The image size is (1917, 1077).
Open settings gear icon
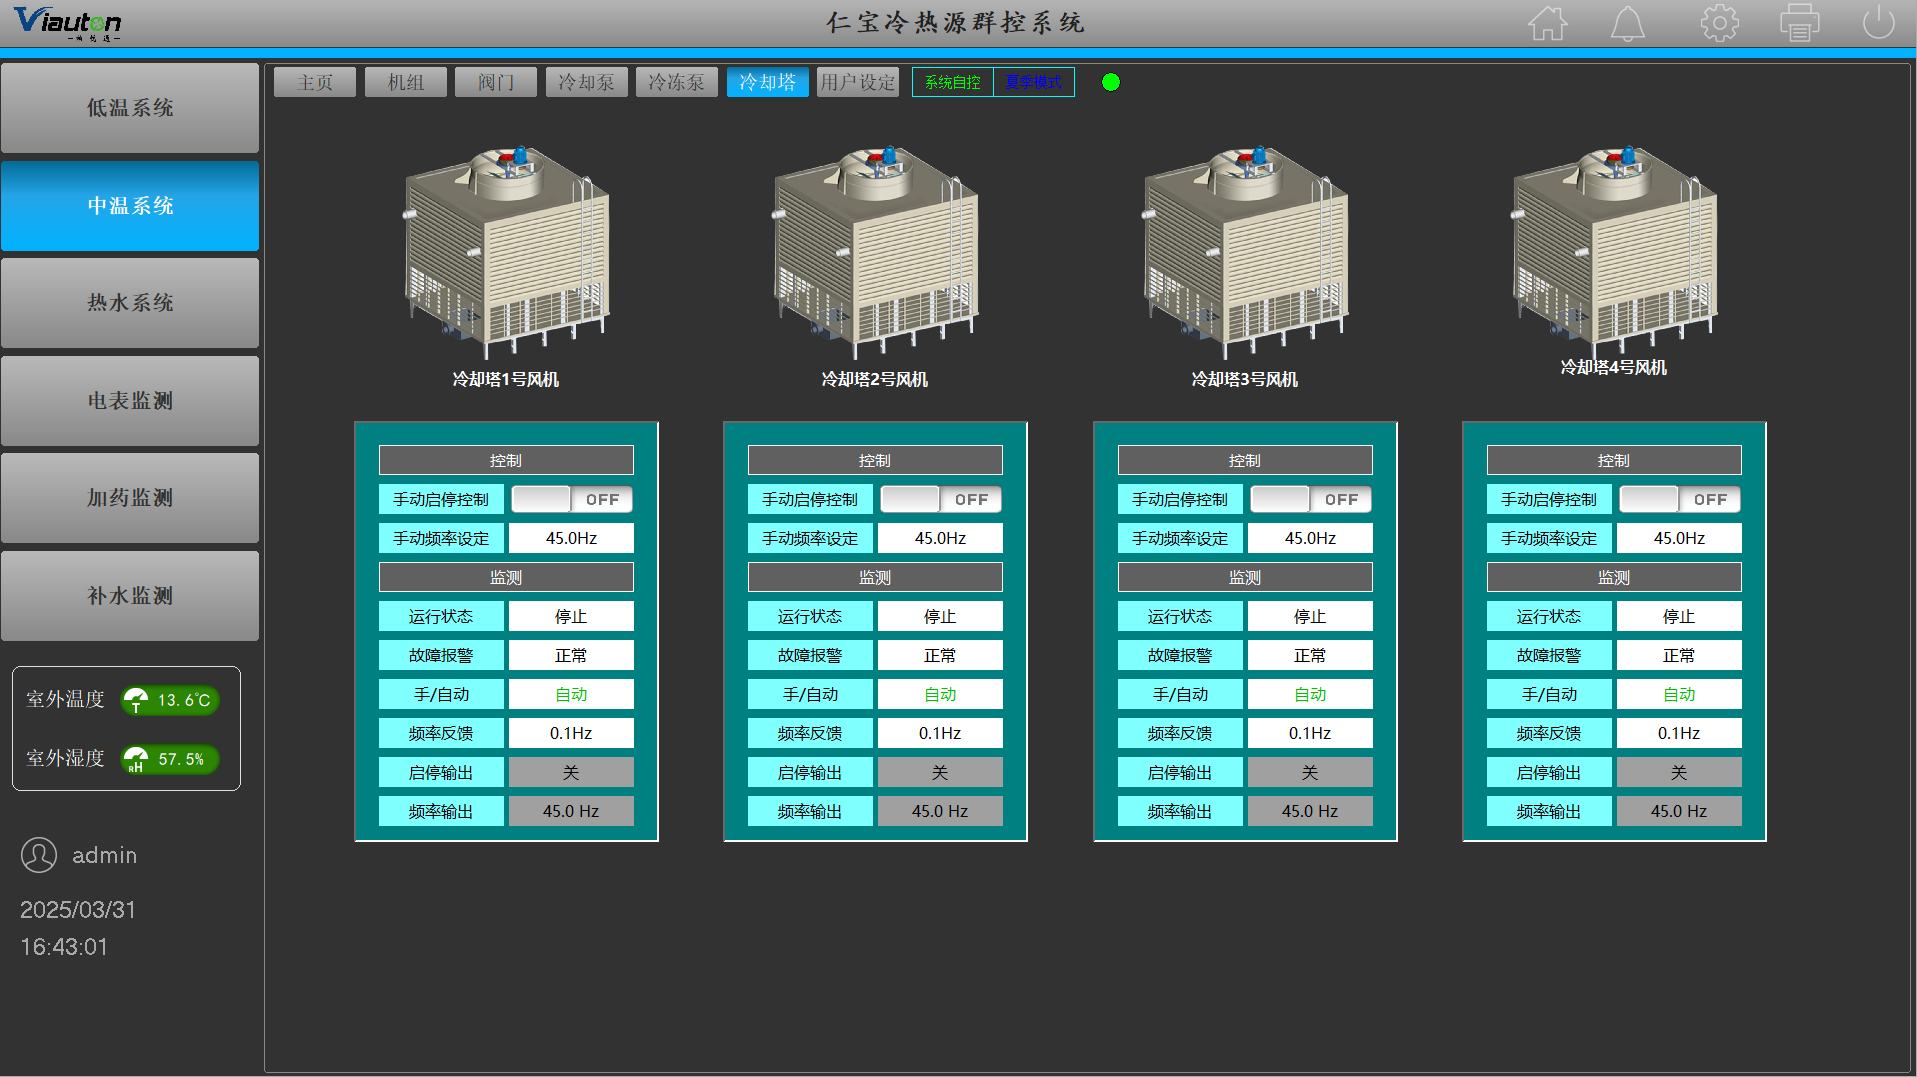[x=1719, y=23]
